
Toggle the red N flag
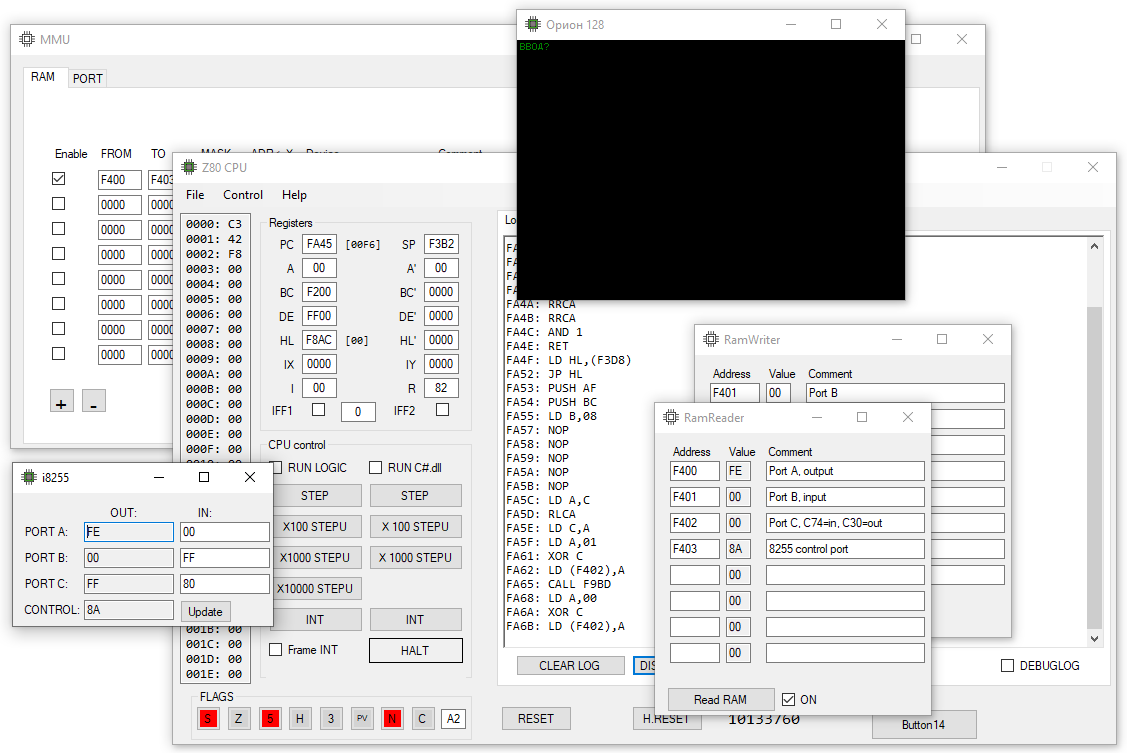pyautogui.click(x=392, y=719)
